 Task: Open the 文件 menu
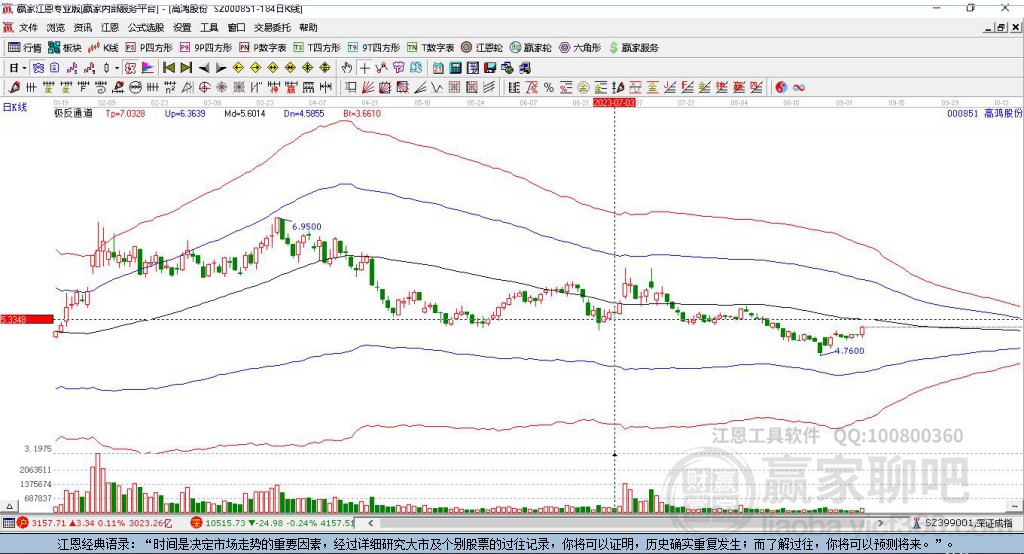29,27
